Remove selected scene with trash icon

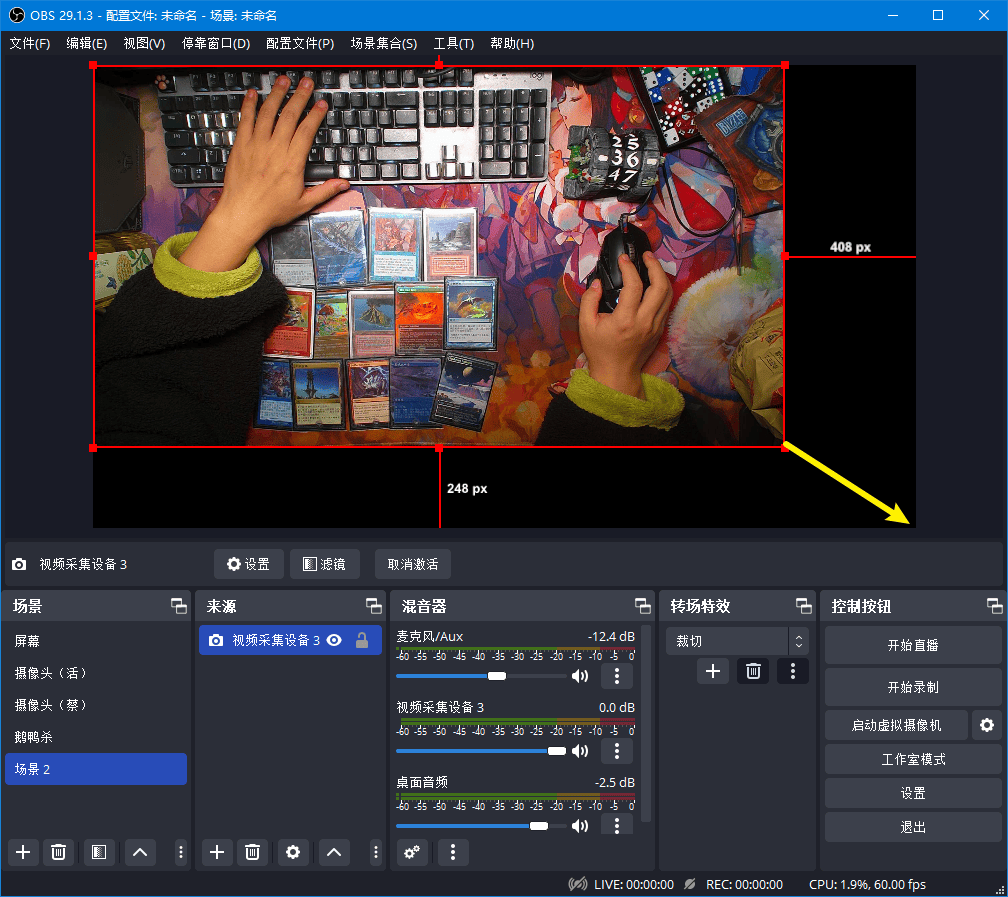[58, 853]
